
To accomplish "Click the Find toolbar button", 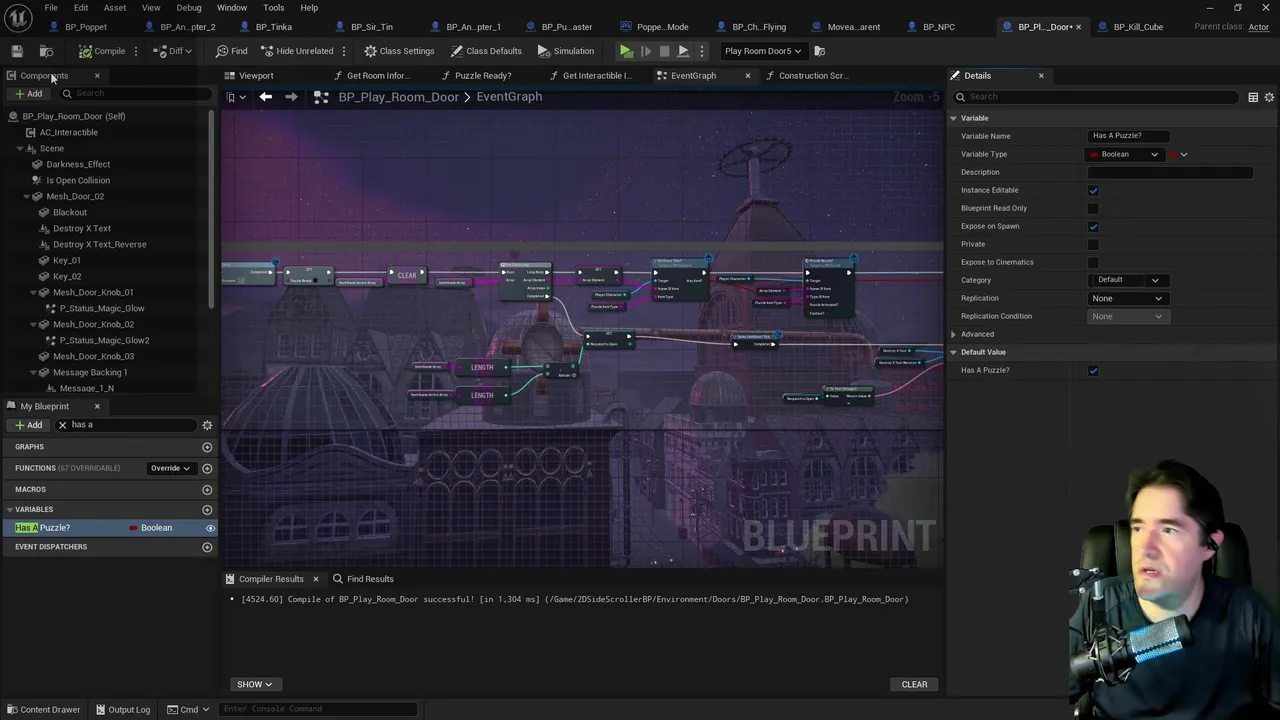I will click(x=231, y=51).
